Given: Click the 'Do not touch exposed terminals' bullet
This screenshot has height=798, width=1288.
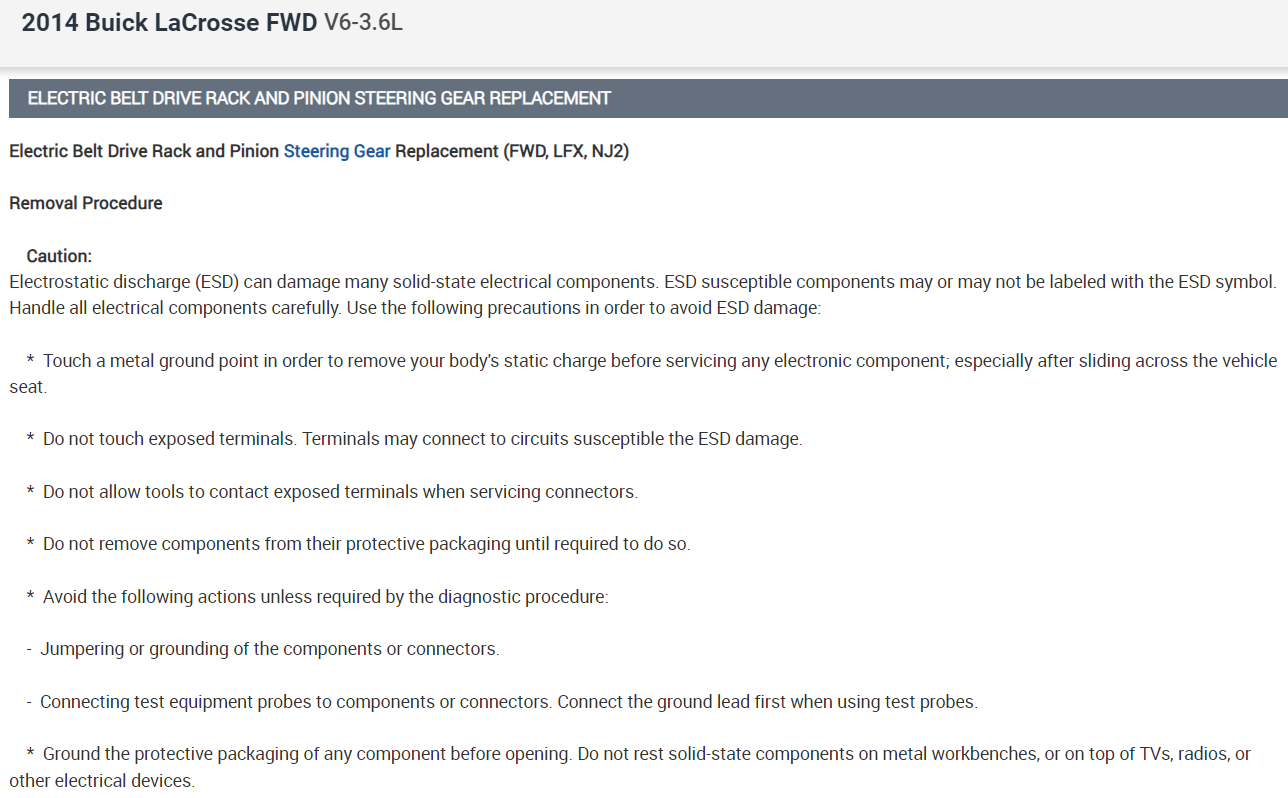Looking at the screenshot, I should click(171, 438).
